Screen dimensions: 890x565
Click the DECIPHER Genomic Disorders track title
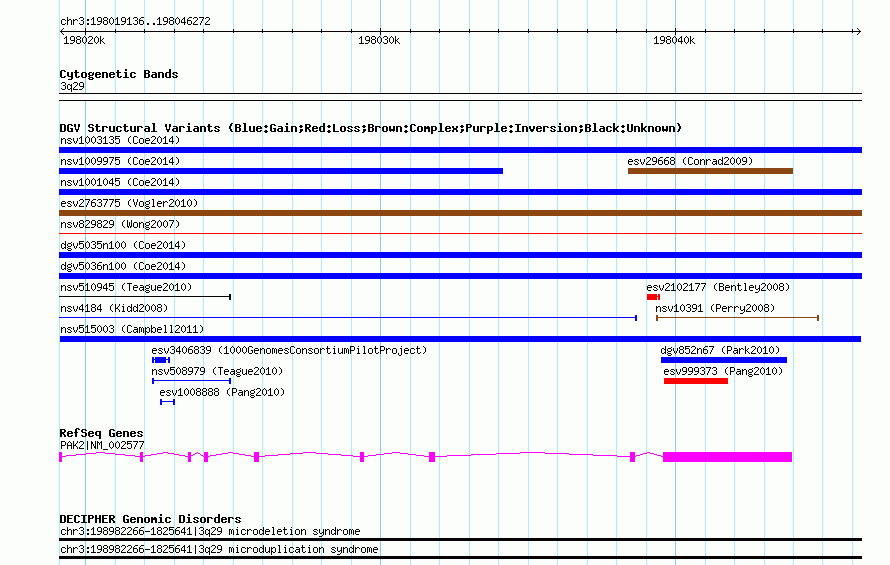[x=150, y=519]
